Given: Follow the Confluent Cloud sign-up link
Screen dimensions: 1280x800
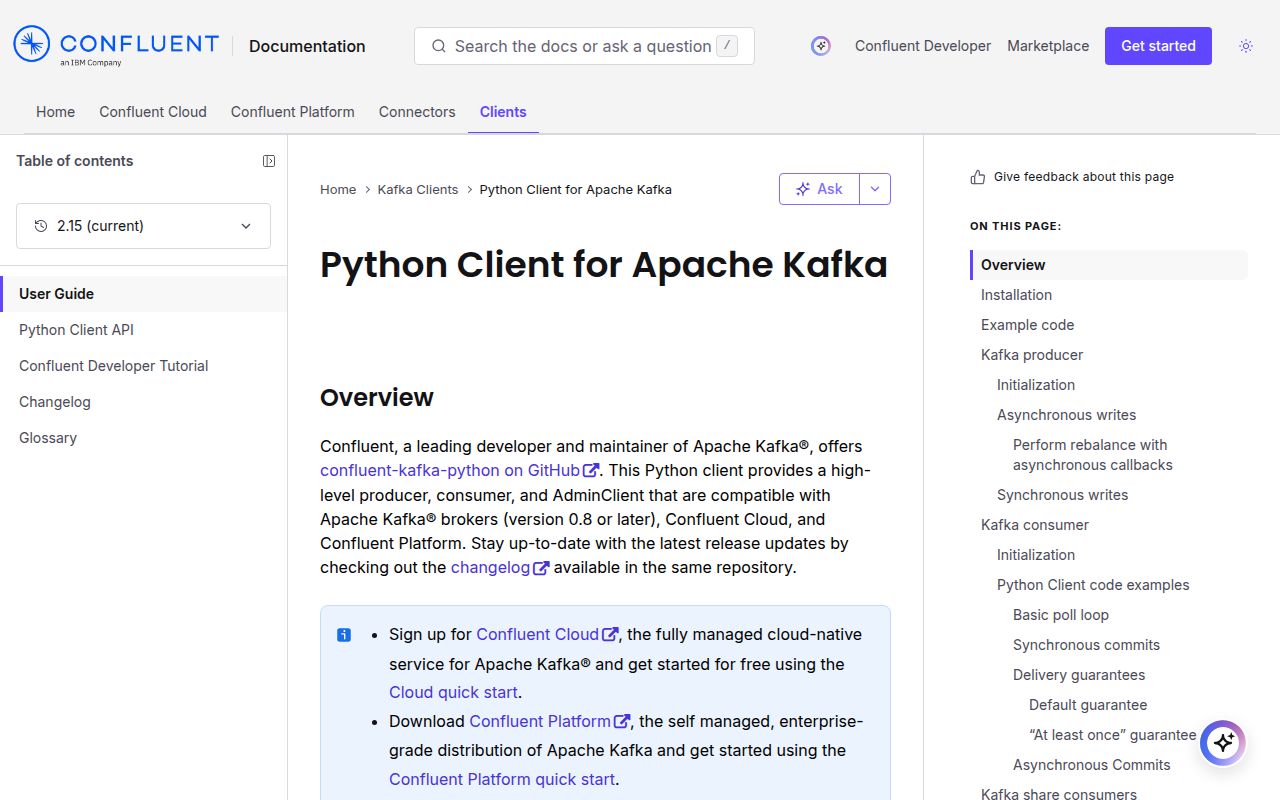Looking at the screenshot, I should (547, 634).
